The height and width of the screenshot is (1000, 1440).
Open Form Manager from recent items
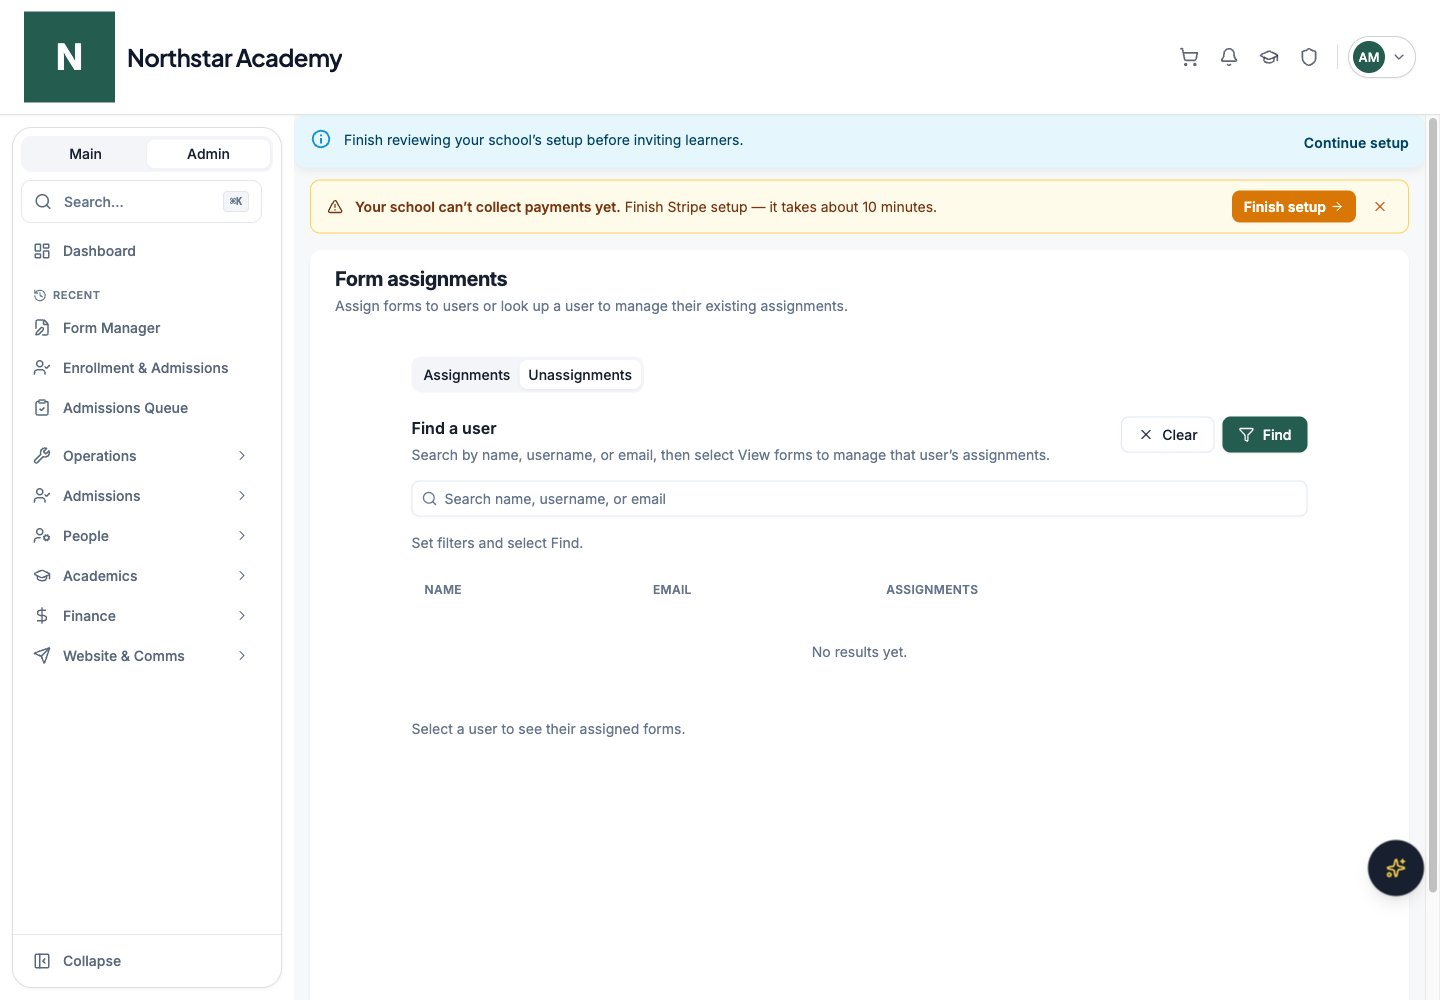pyautogui.click(x=141, y=328)
